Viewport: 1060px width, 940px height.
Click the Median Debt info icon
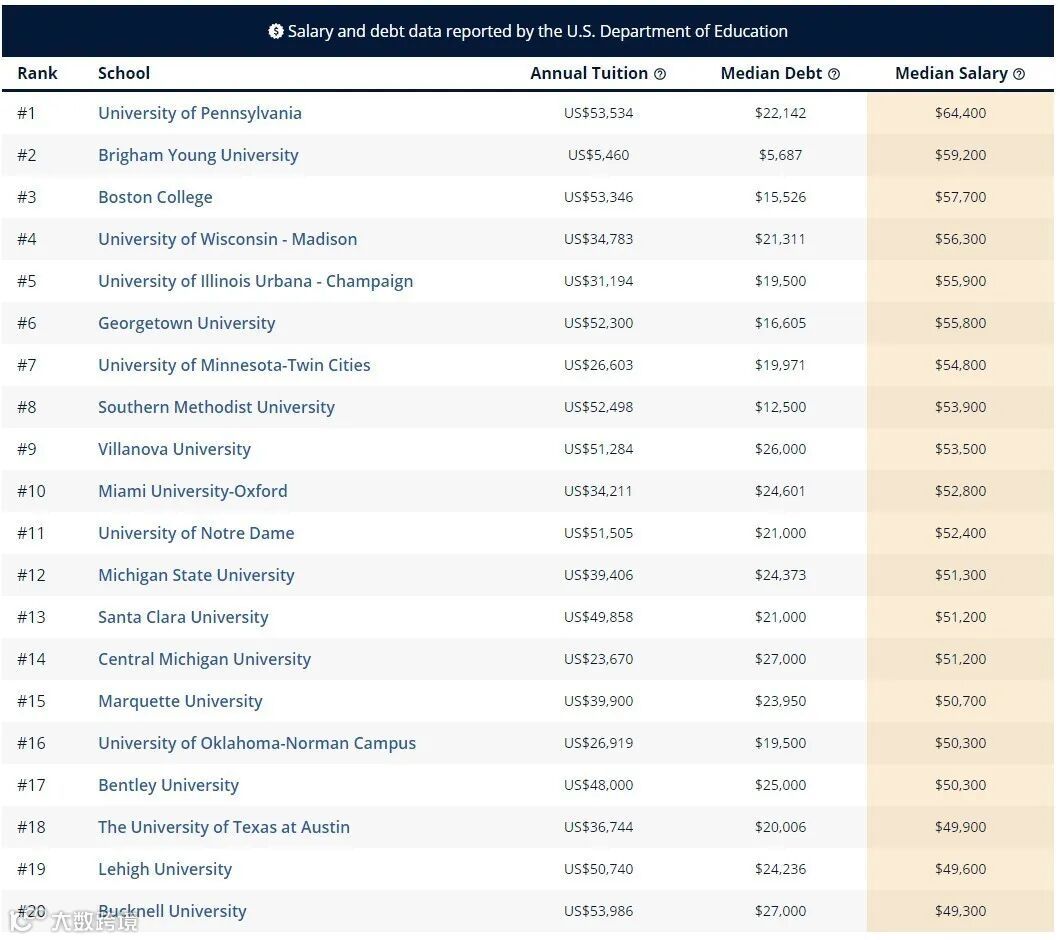click(x=834, y=74)
